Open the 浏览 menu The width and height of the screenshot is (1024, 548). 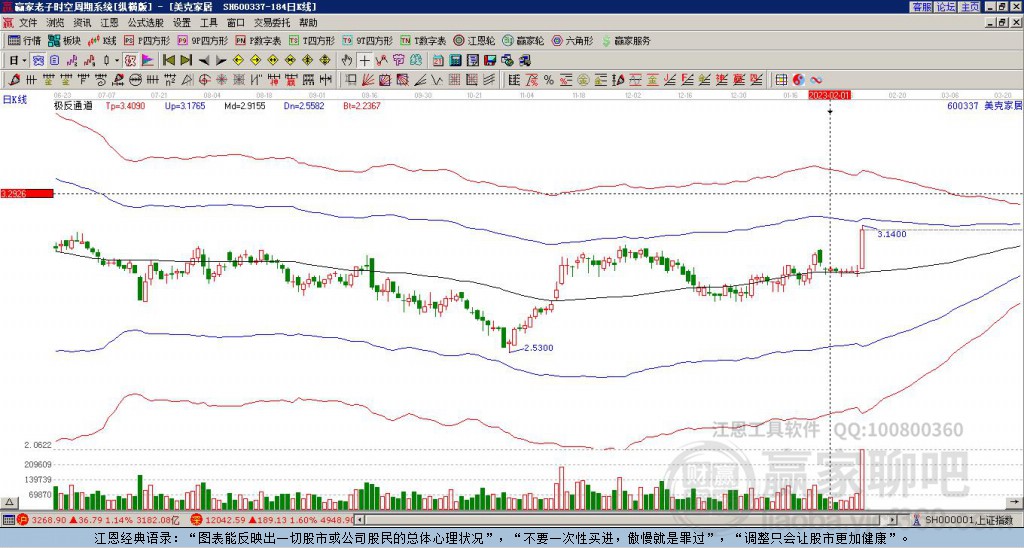[56, 23]
